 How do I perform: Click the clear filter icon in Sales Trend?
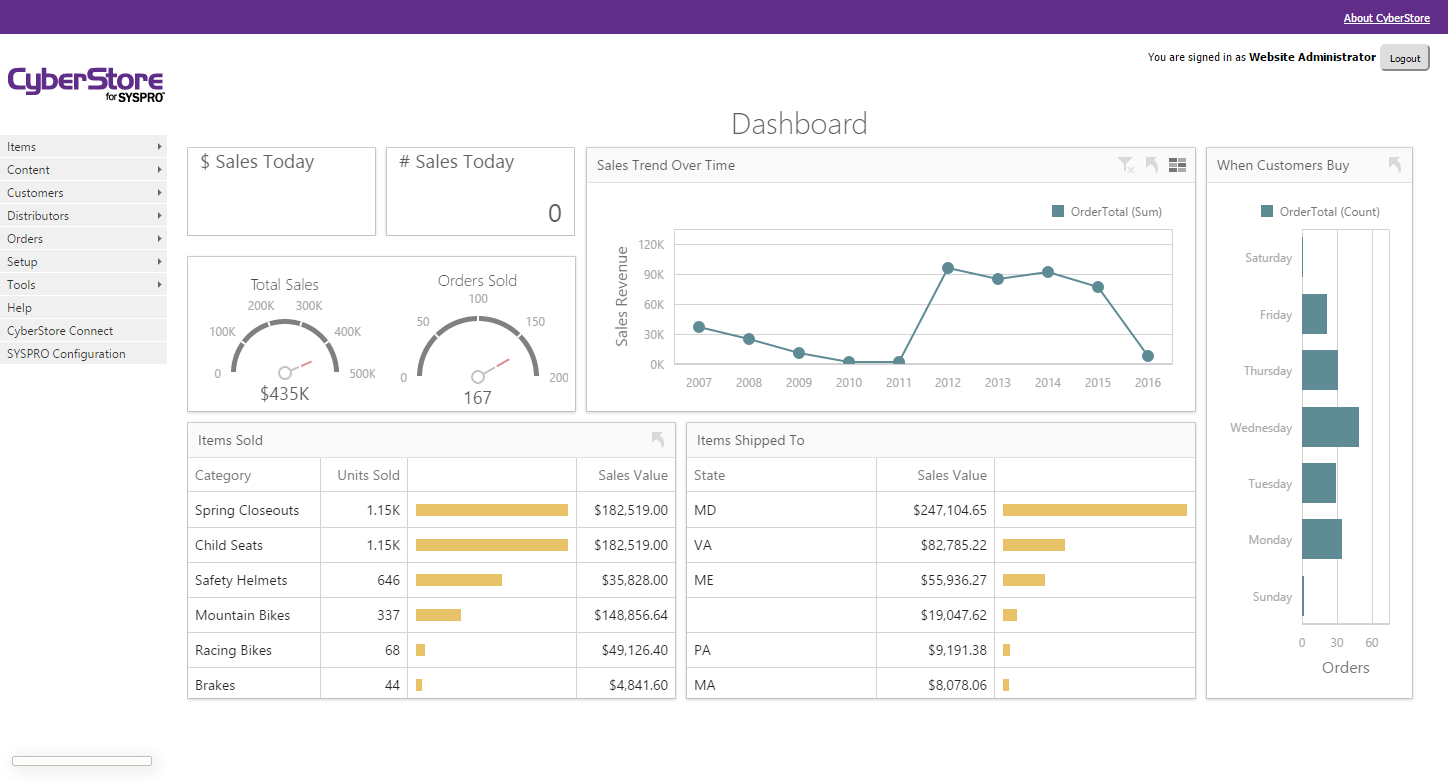(x=1126, y=165)
